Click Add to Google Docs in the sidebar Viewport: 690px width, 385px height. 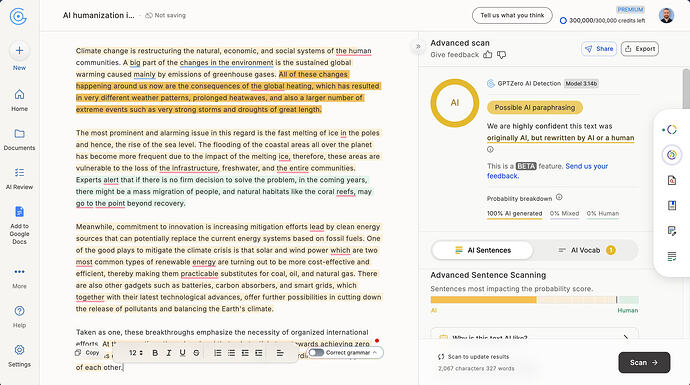[x=19, y=225]
